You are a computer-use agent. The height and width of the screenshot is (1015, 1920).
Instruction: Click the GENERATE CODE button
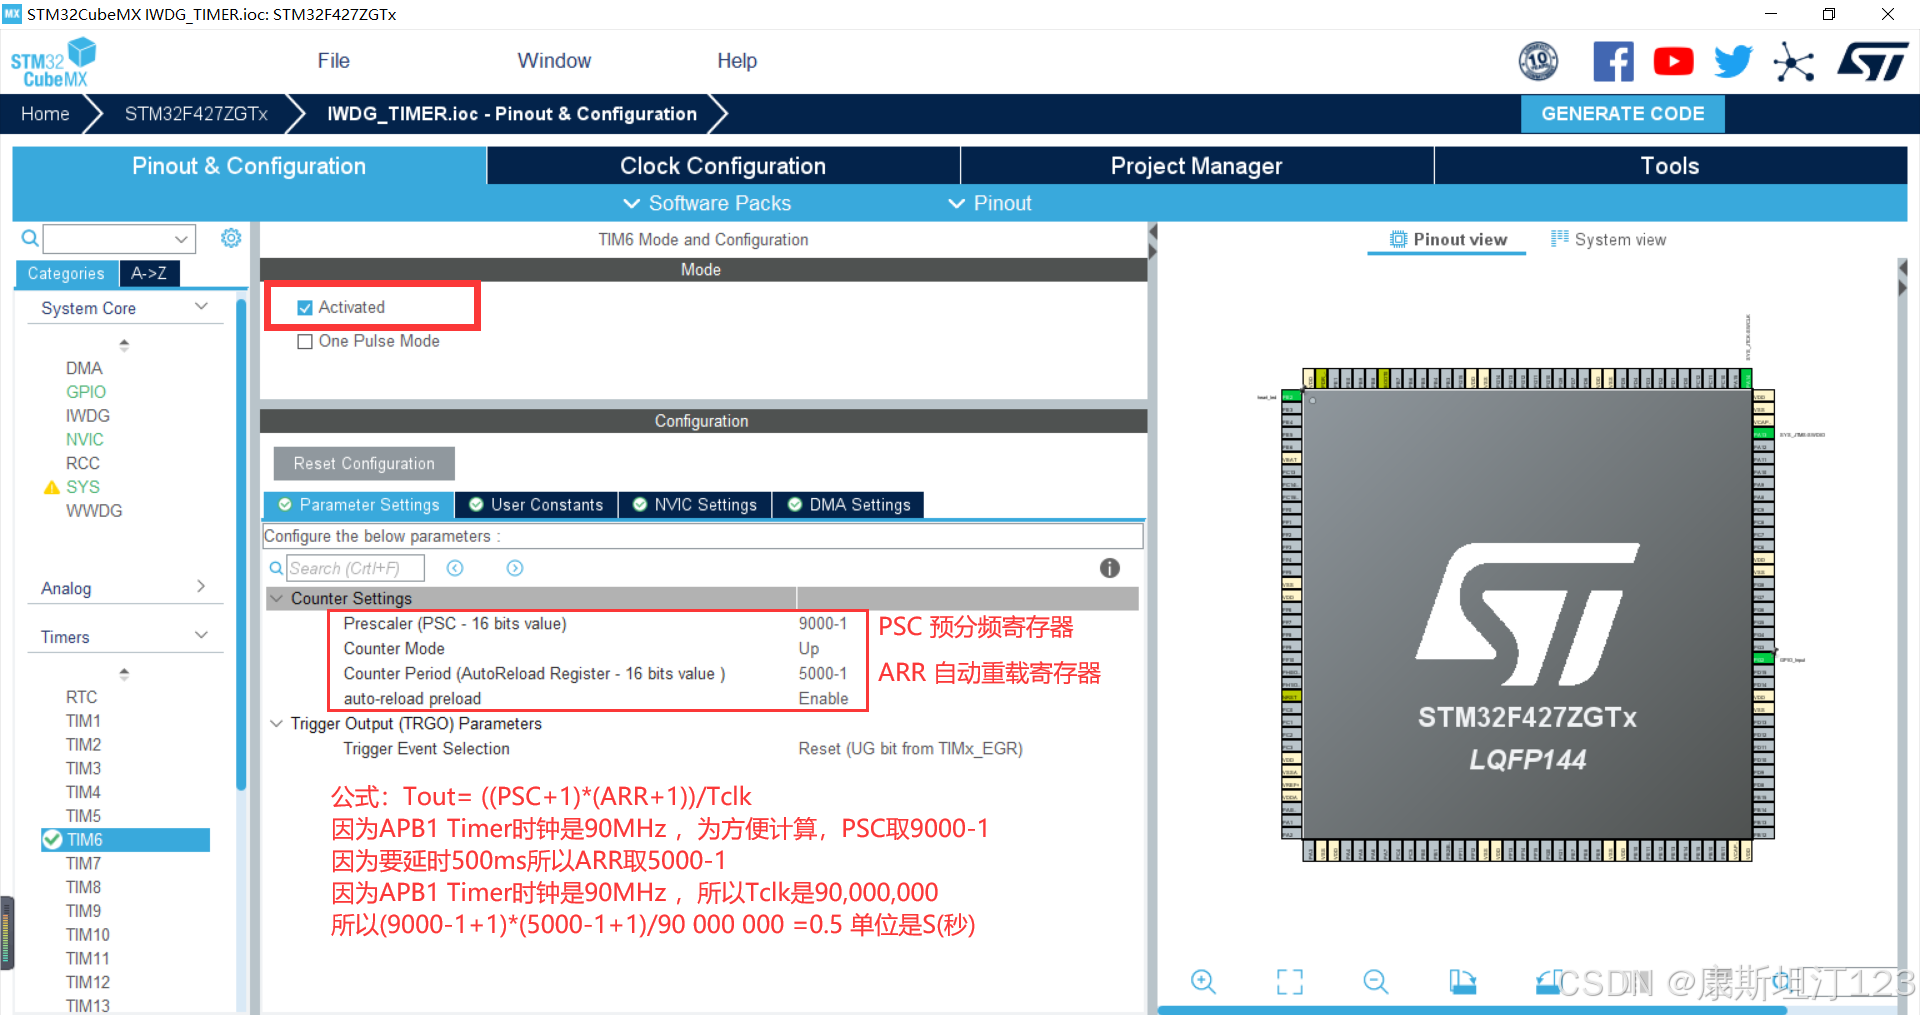tap(1622, 113)
